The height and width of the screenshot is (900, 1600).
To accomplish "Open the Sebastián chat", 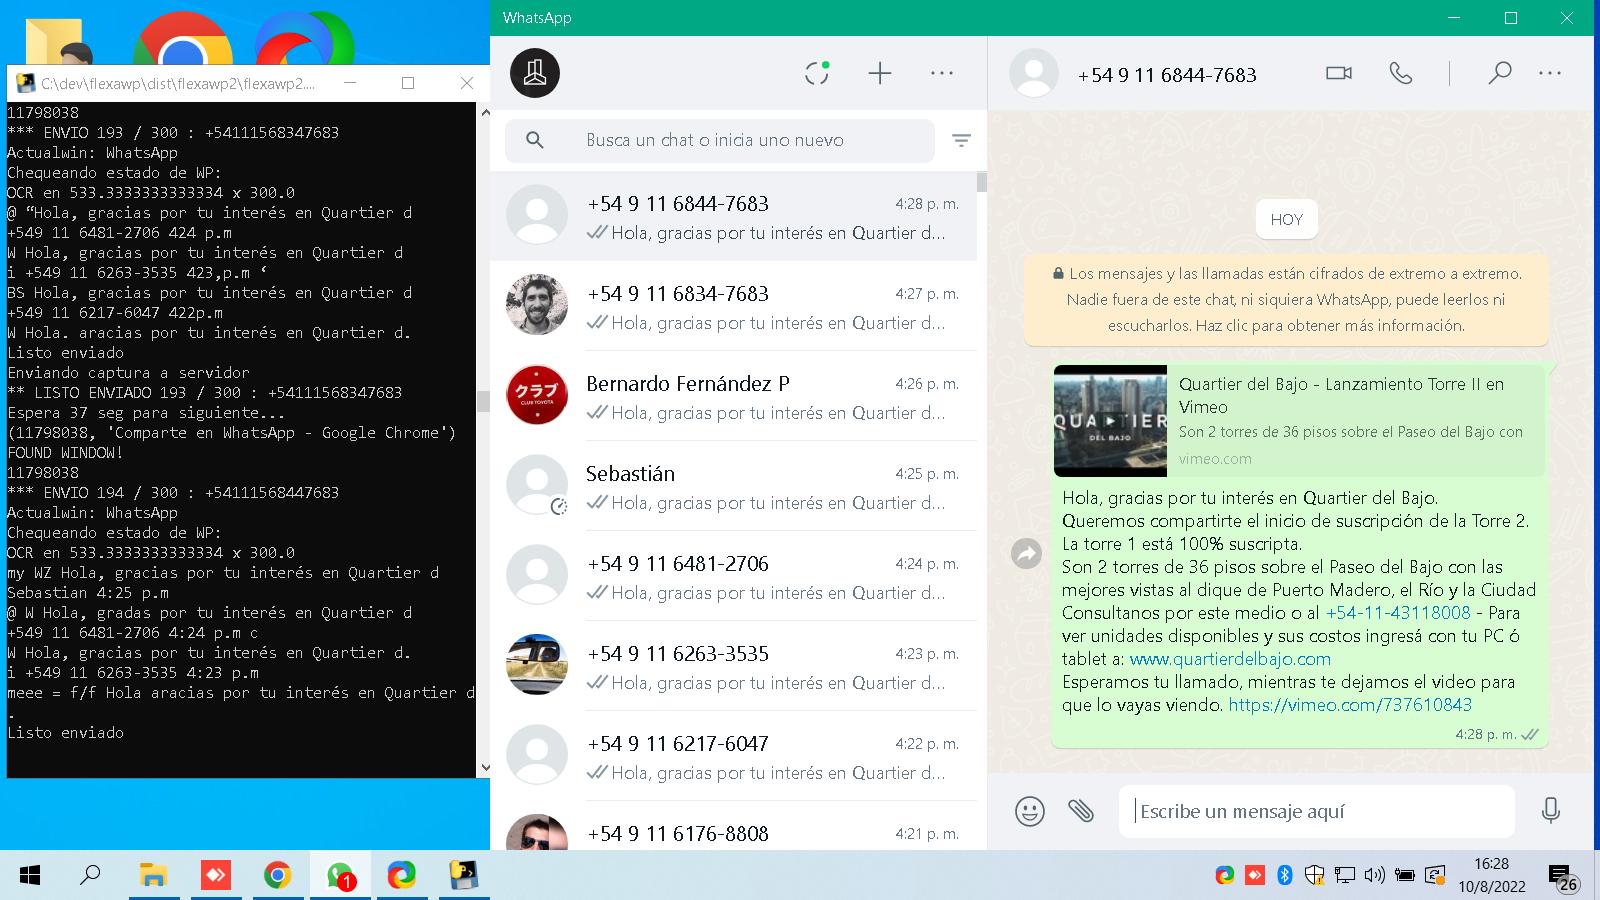I will click(733, 486).
